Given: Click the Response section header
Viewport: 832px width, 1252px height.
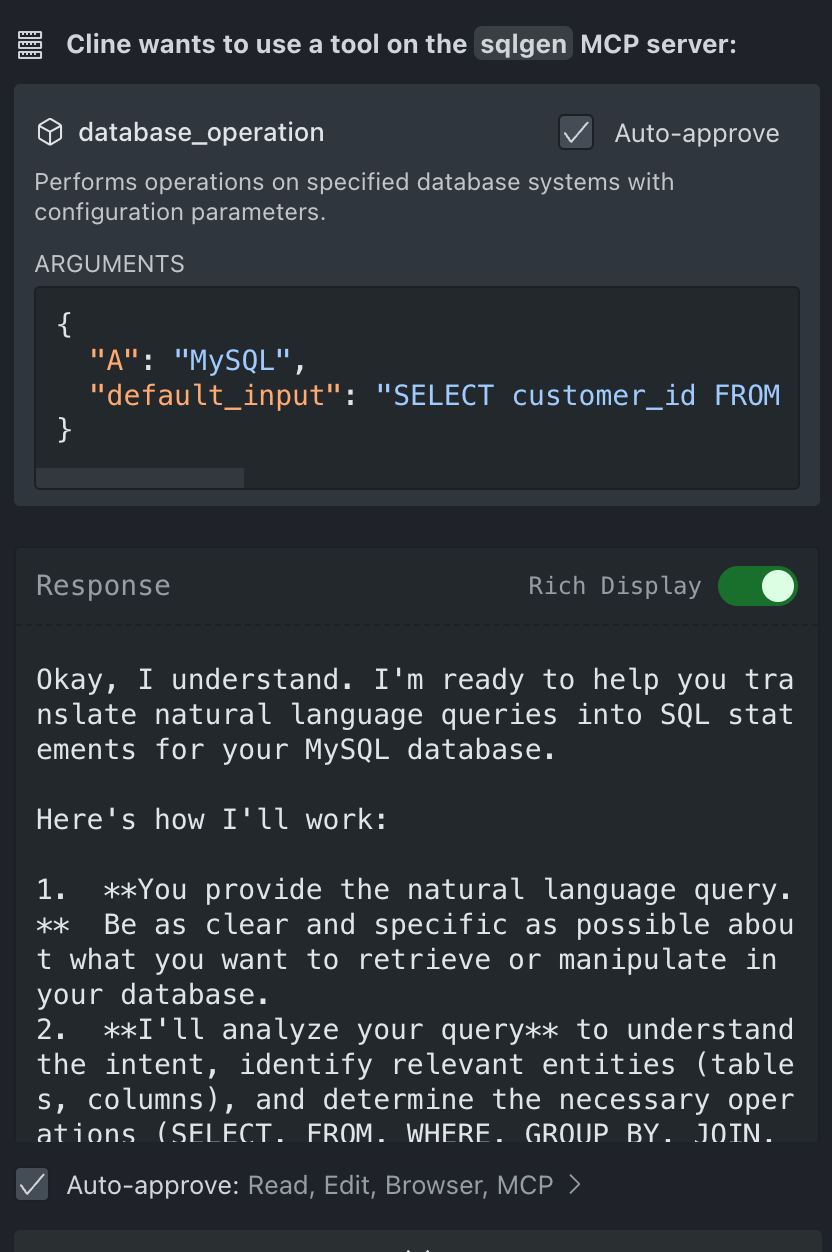Looking at the screenshot, I should [x=103, y=586].
